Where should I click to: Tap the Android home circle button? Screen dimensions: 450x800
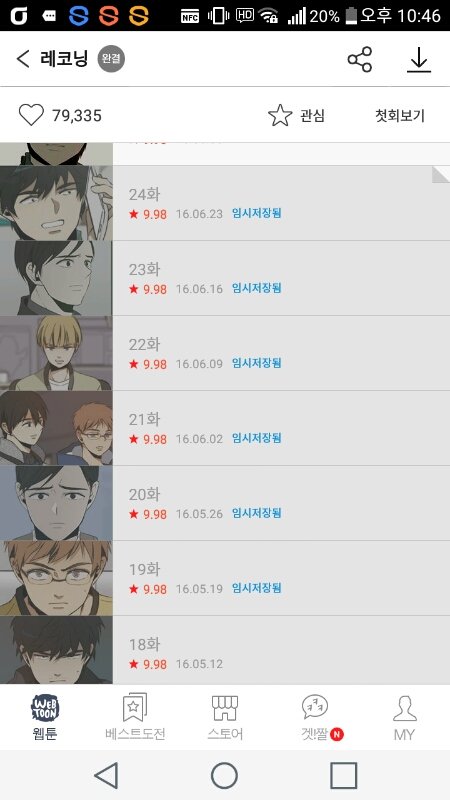pos(224,776)
